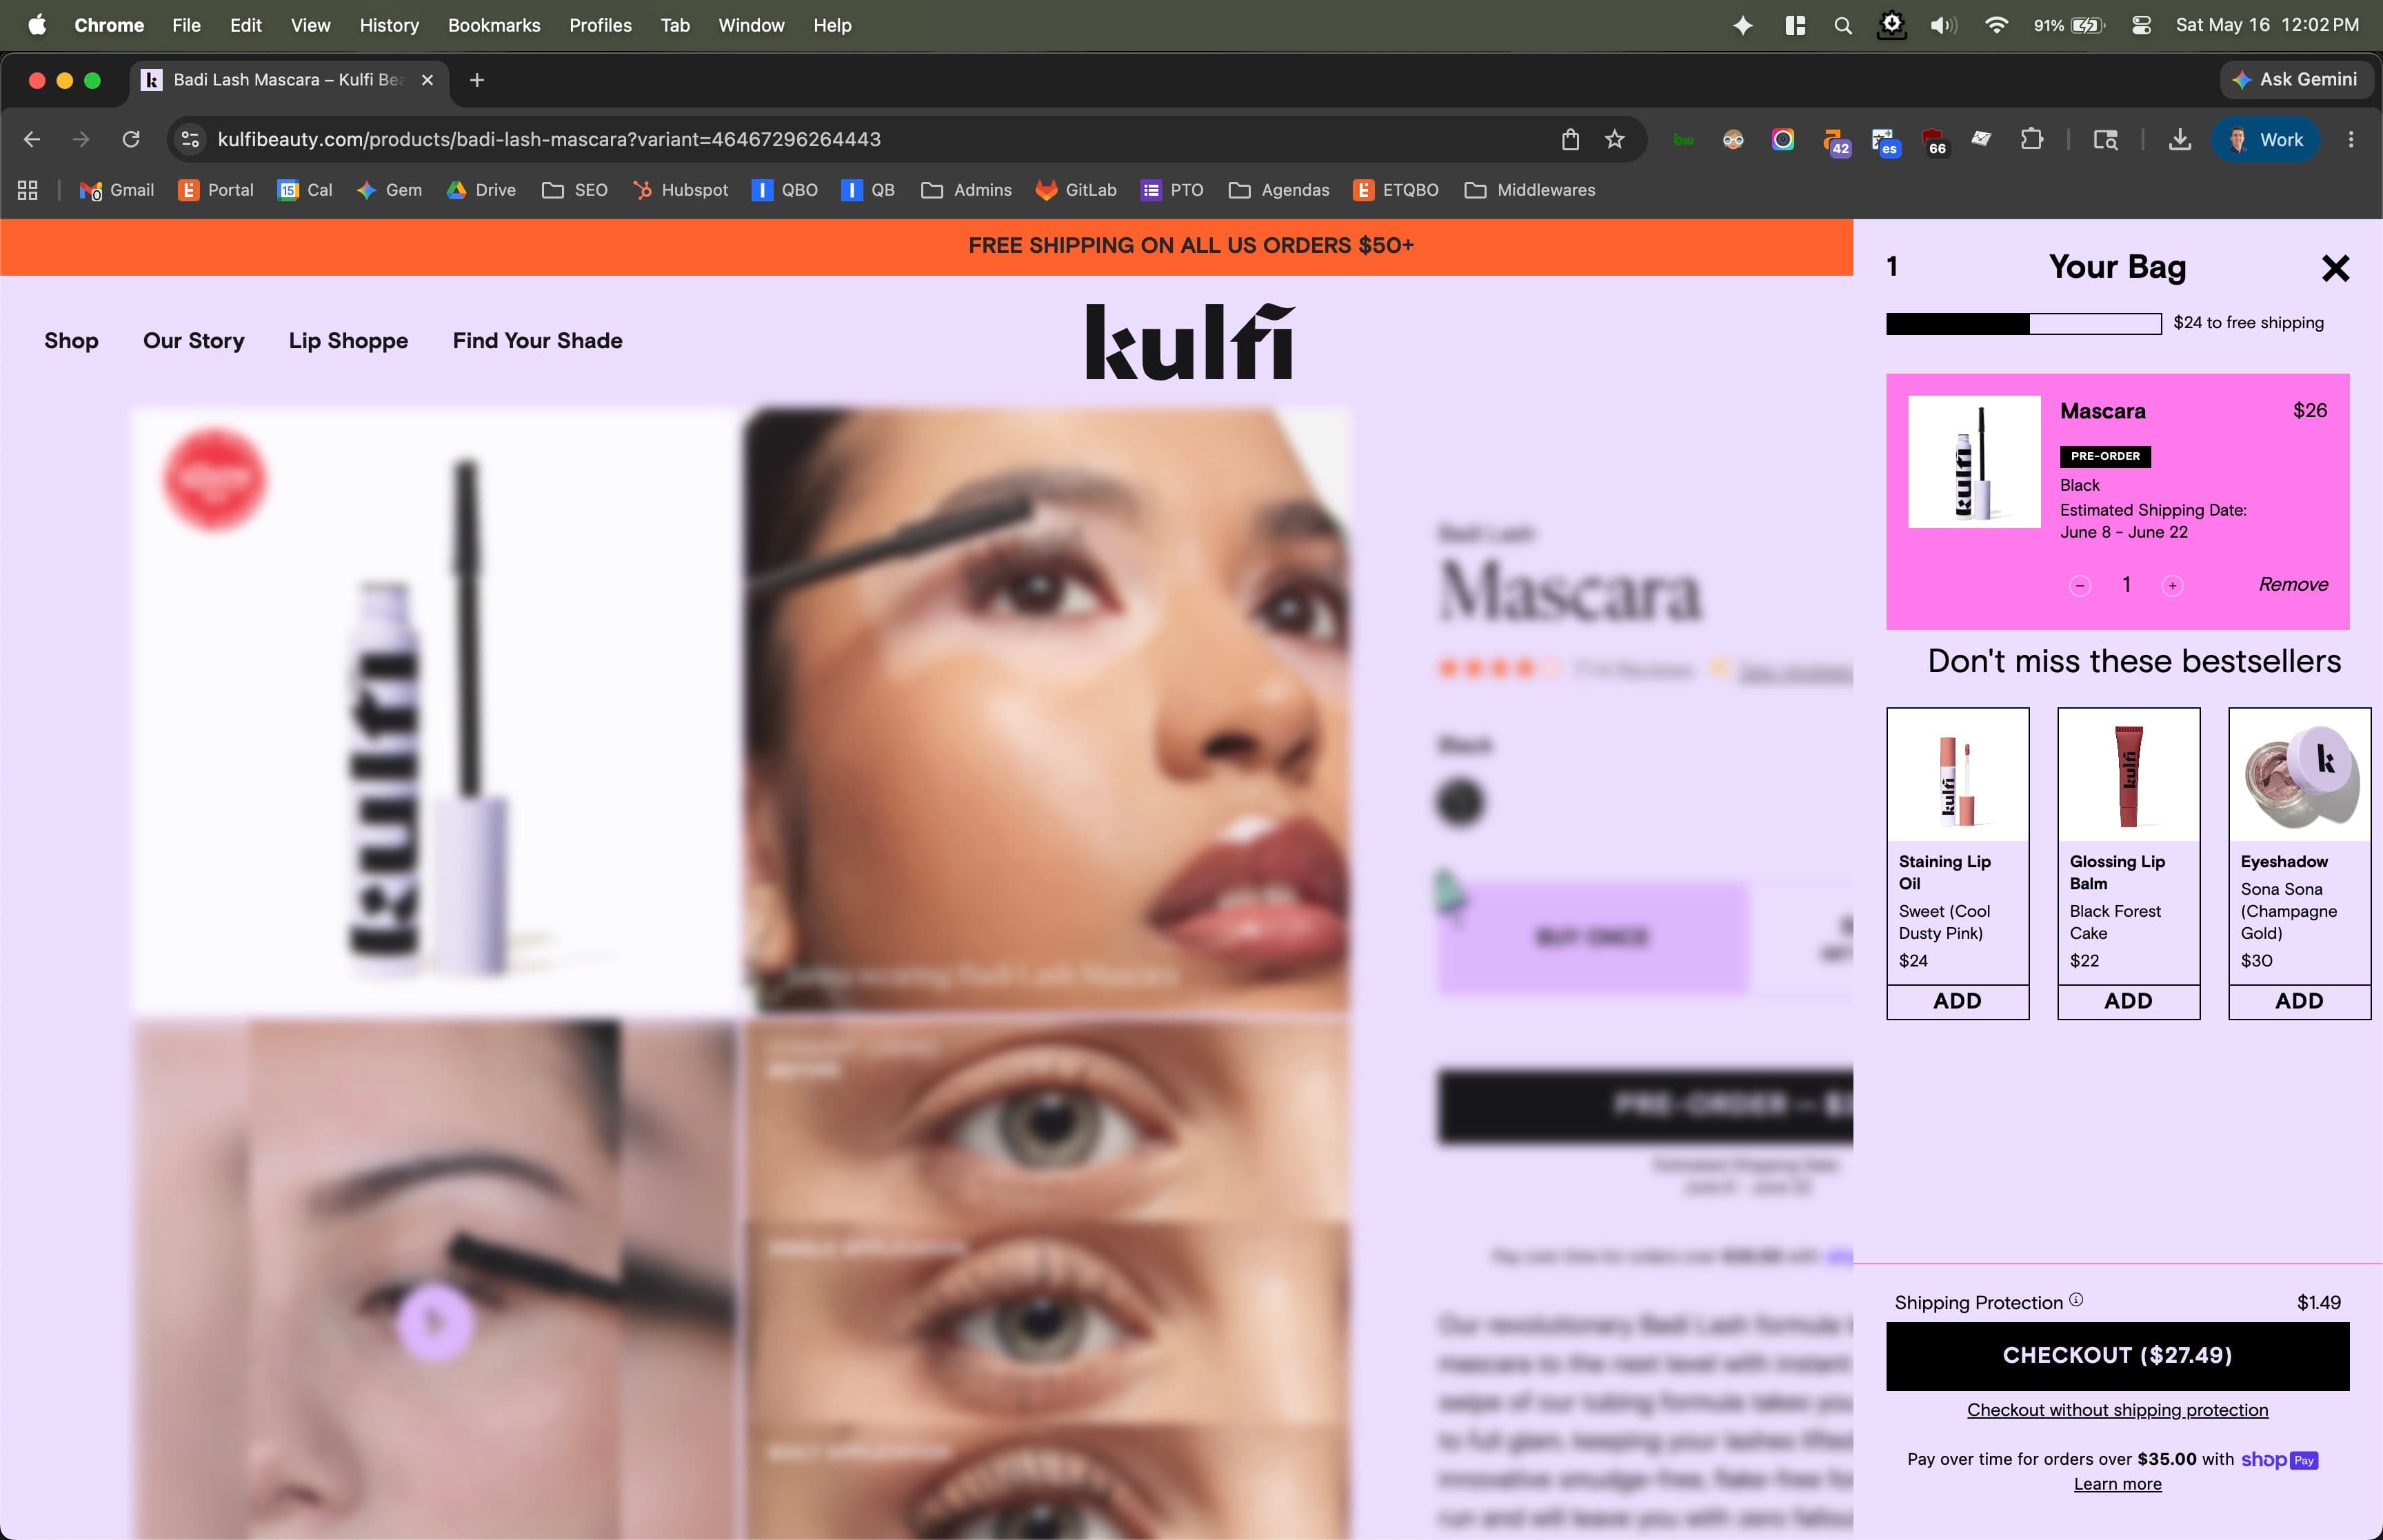Viewport: 2383px width, 1540px height.
Task: Open the ETQBO bookmark
Action: [x=1396, y=190]
